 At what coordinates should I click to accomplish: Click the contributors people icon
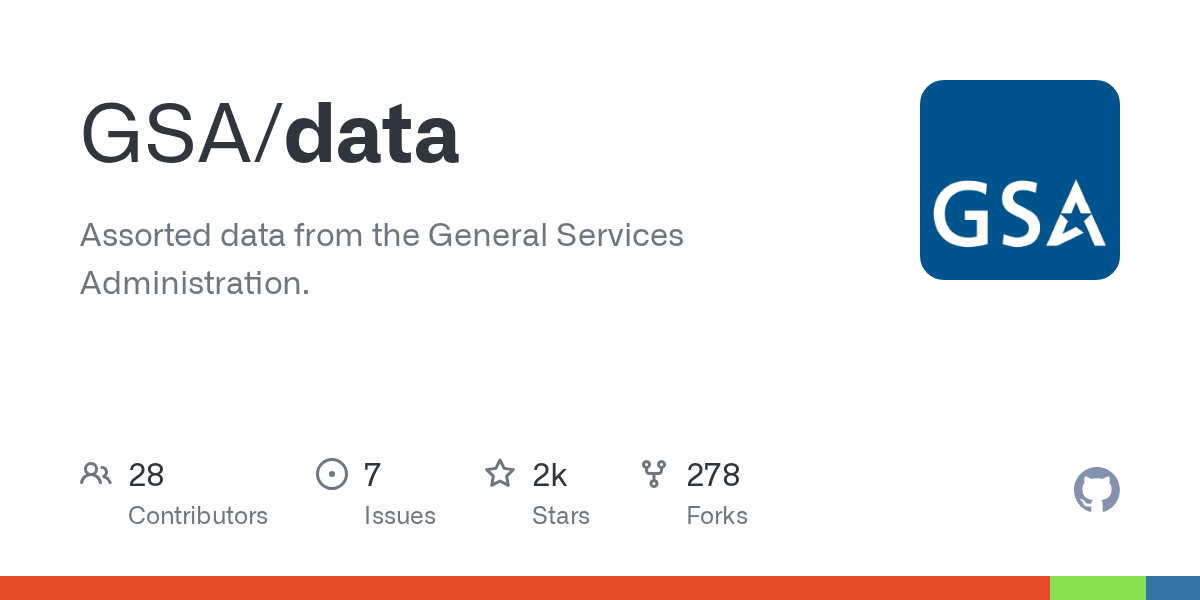coord(96,474)
